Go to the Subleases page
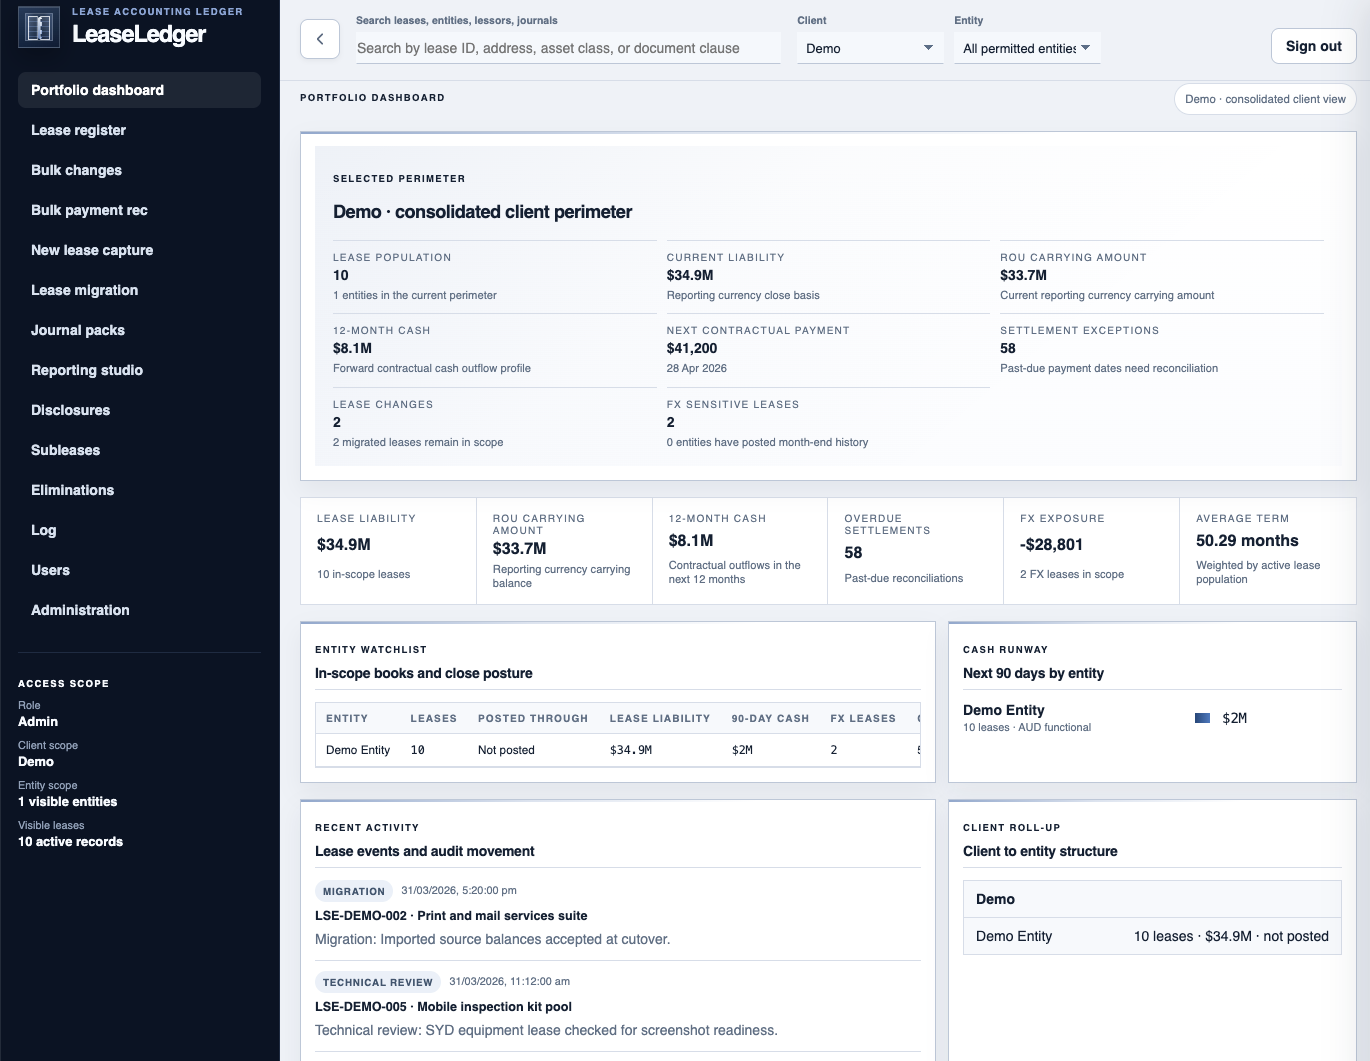1370x1061 pixels. (x=65, y=450)
